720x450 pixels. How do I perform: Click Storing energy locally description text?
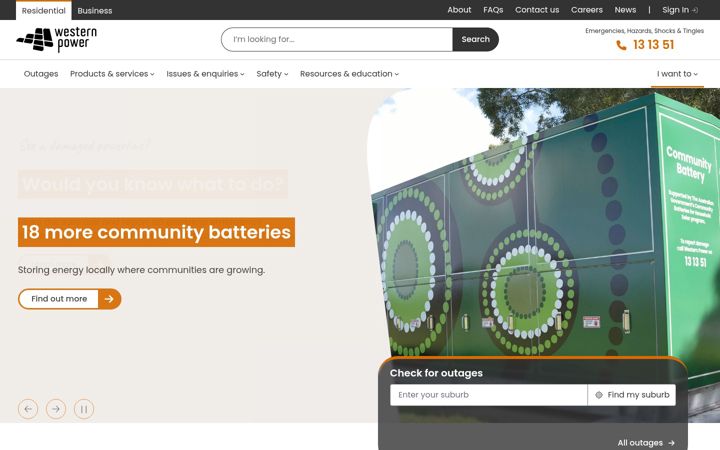pos(141,270)
